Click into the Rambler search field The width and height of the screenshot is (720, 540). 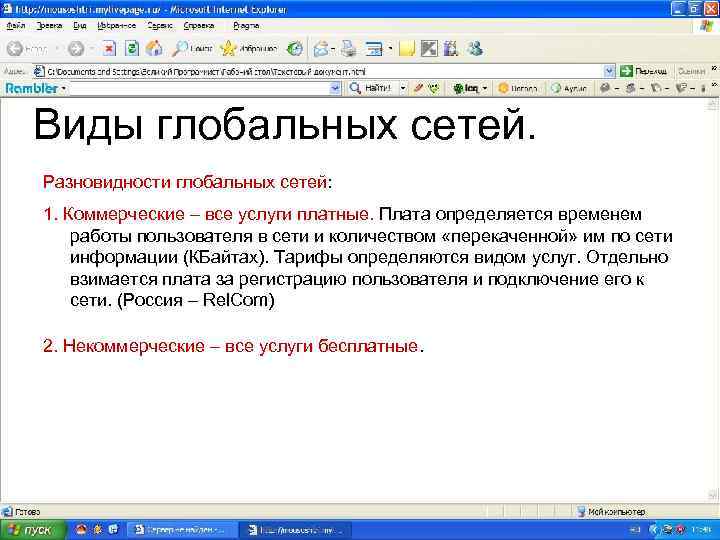pyautogui.click(x=199, y=88)
